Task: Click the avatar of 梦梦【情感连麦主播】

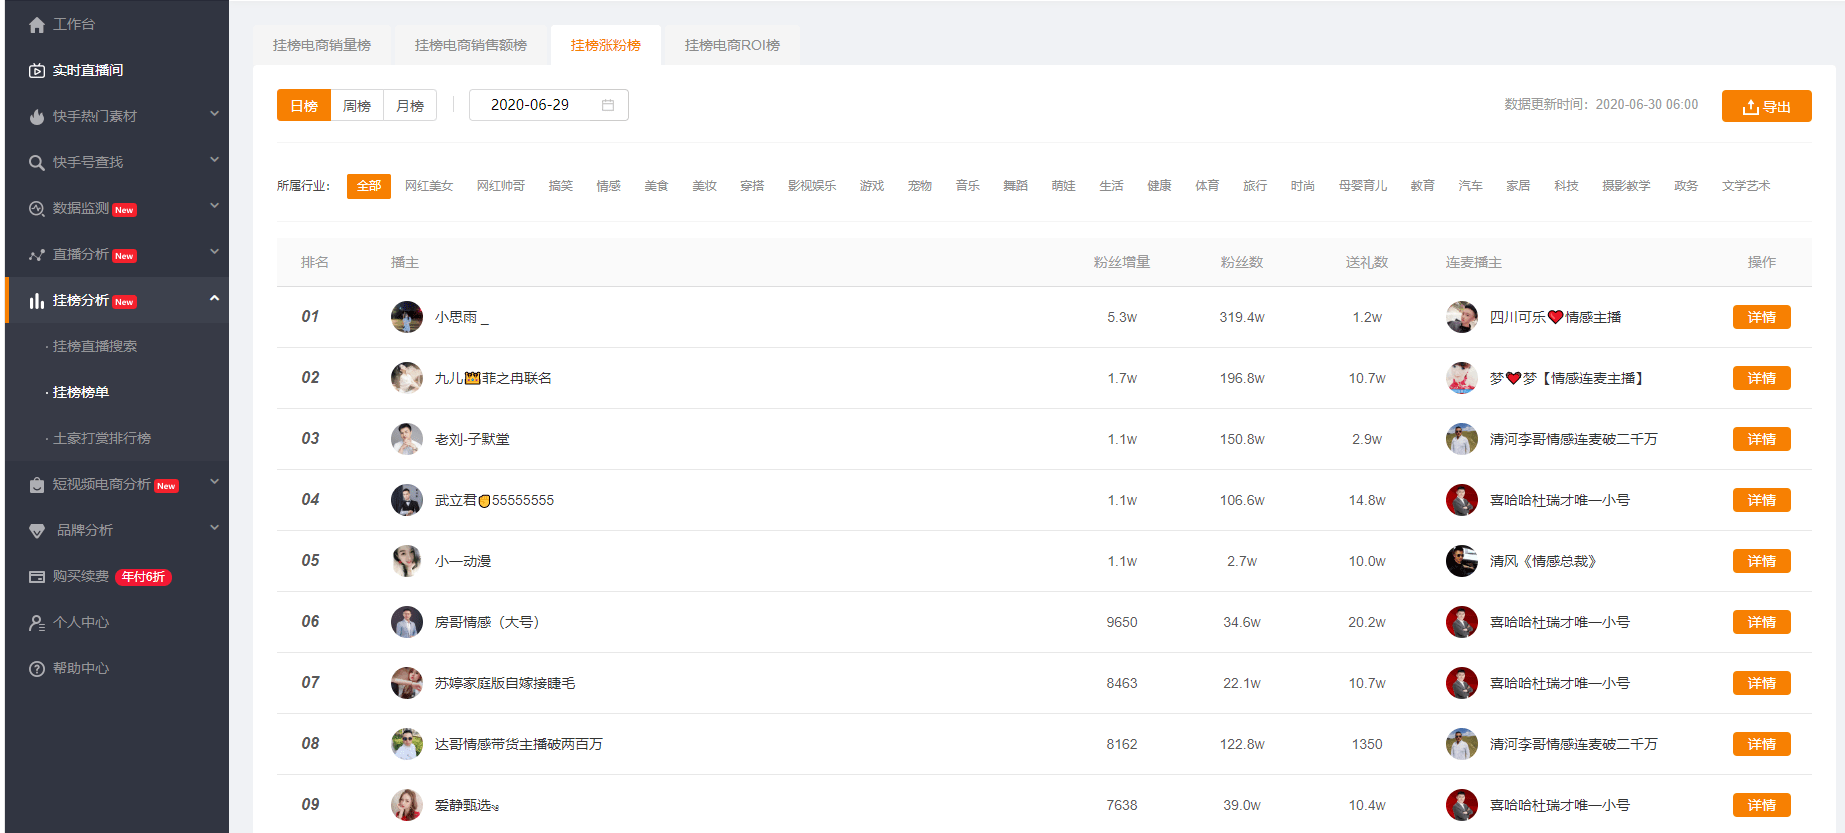Action: (1462, 378)
